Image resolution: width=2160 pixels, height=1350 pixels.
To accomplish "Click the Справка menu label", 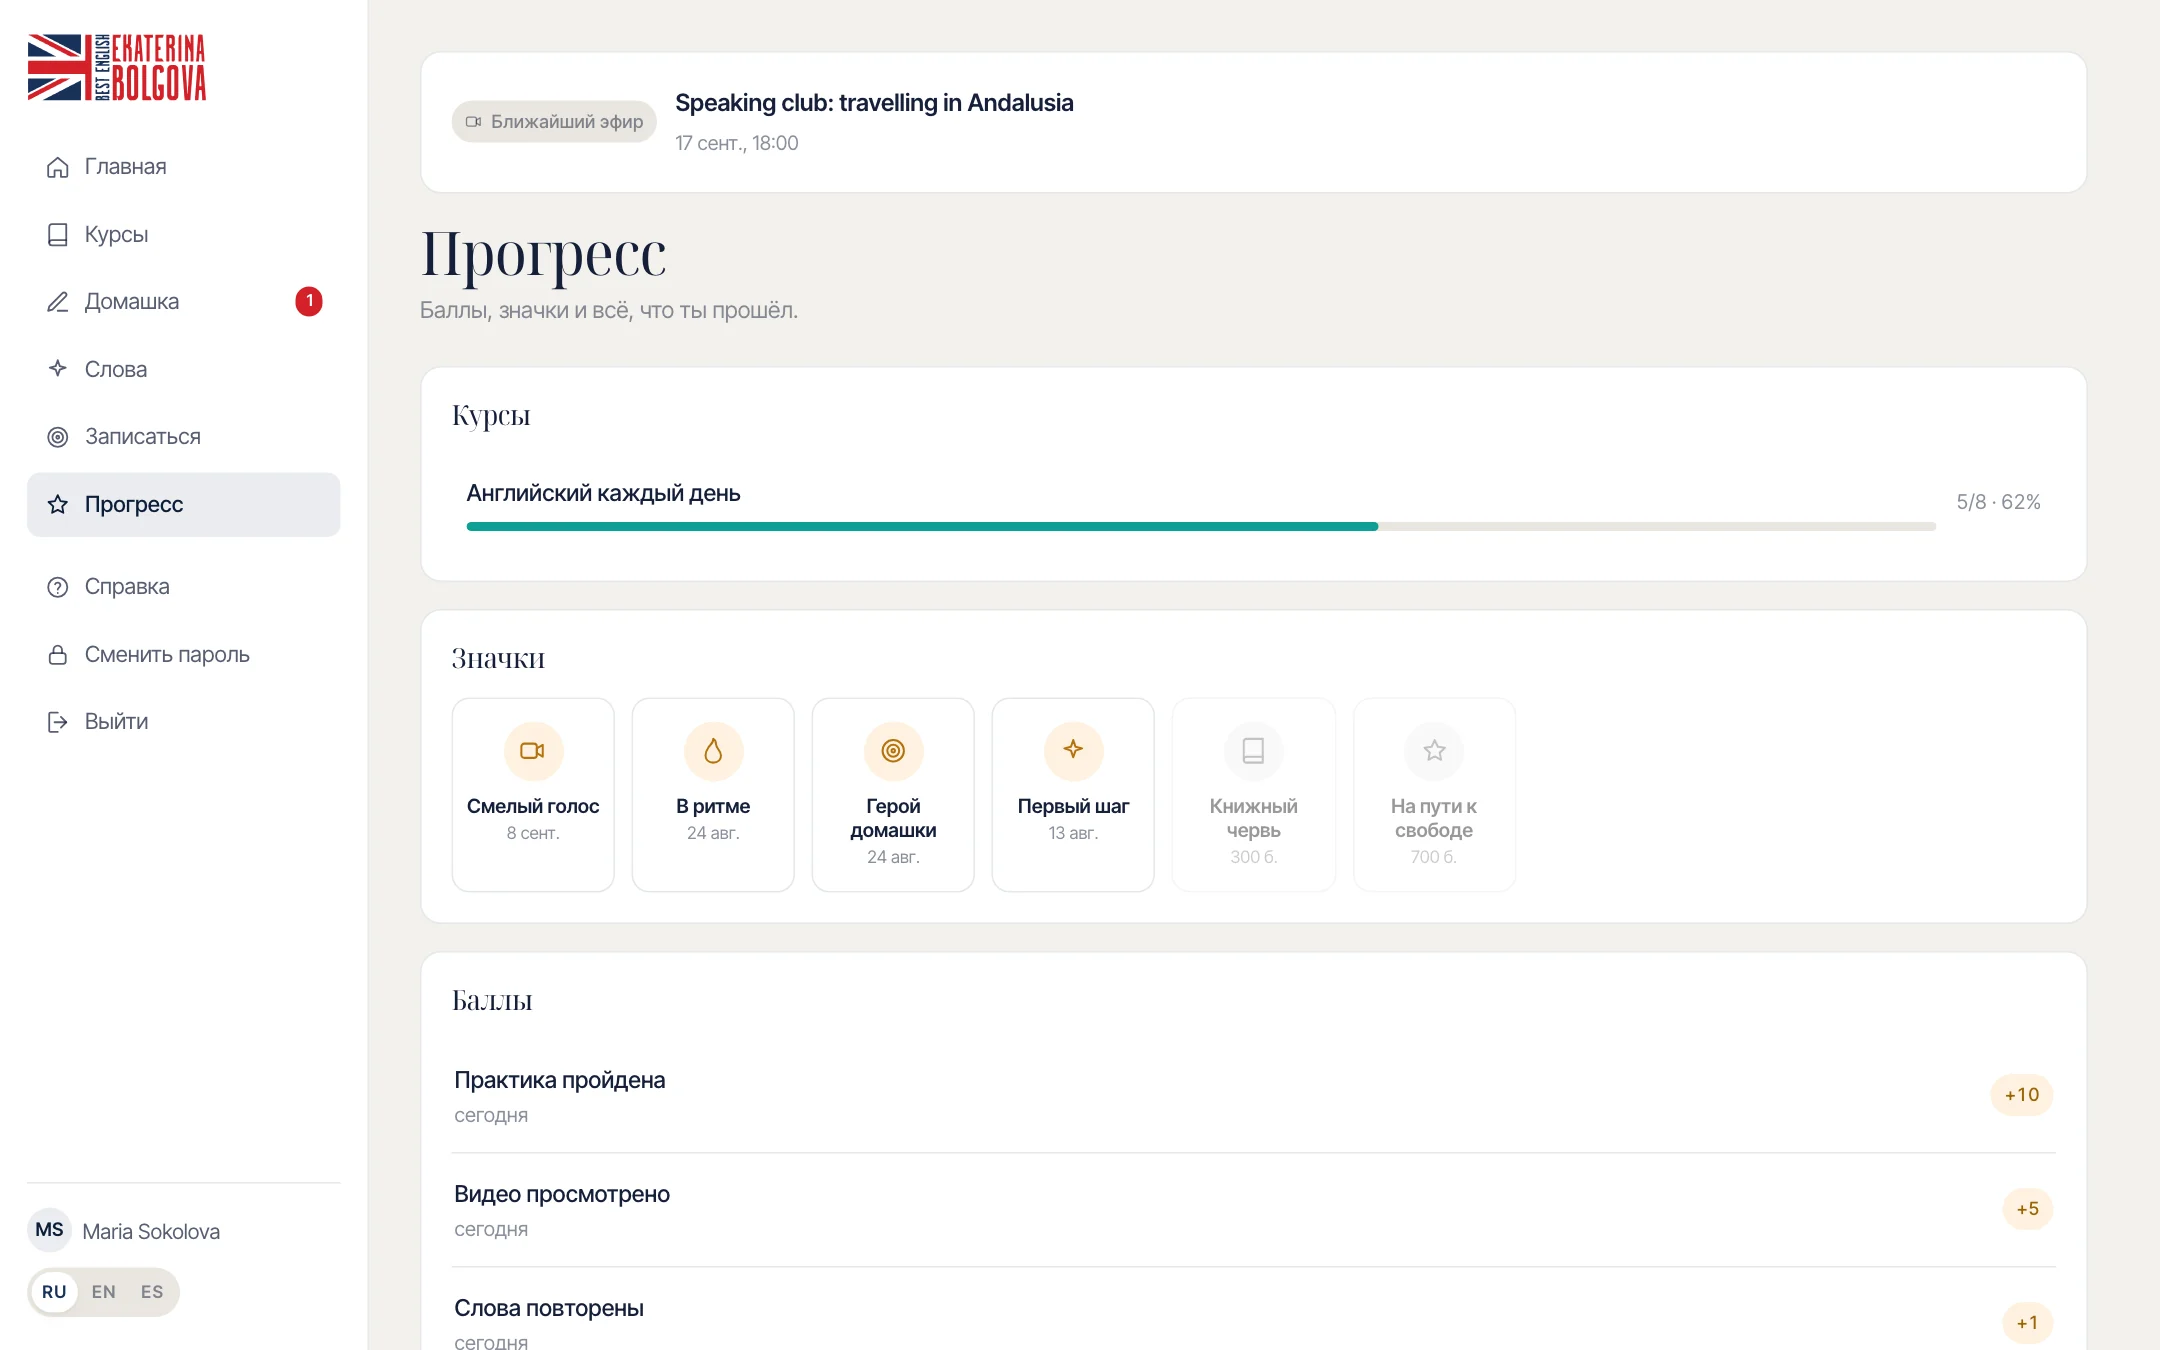I will [127, 587].
